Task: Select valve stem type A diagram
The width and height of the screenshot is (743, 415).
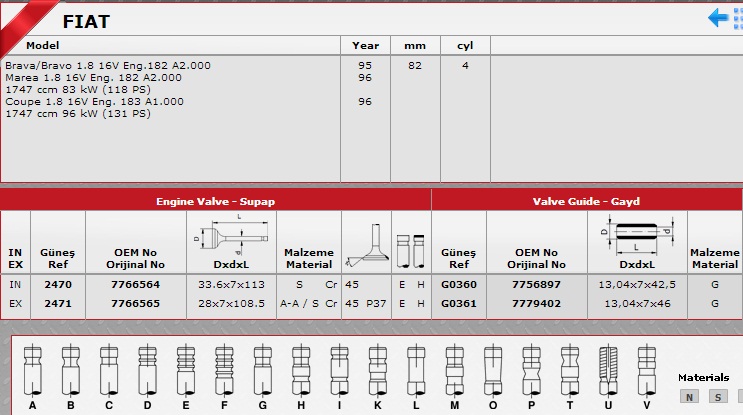Action: [x=33, y=371]
